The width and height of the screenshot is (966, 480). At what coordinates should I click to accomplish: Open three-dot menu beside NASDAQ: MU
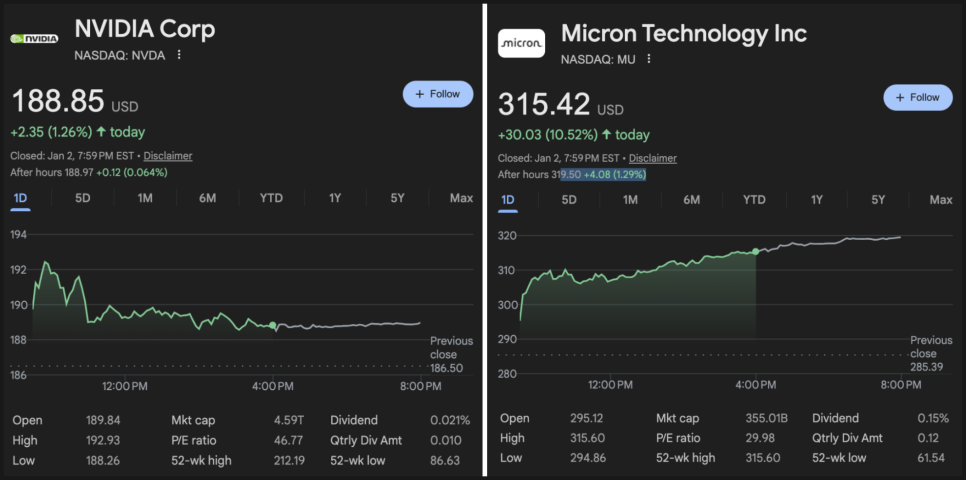point(648,59)
